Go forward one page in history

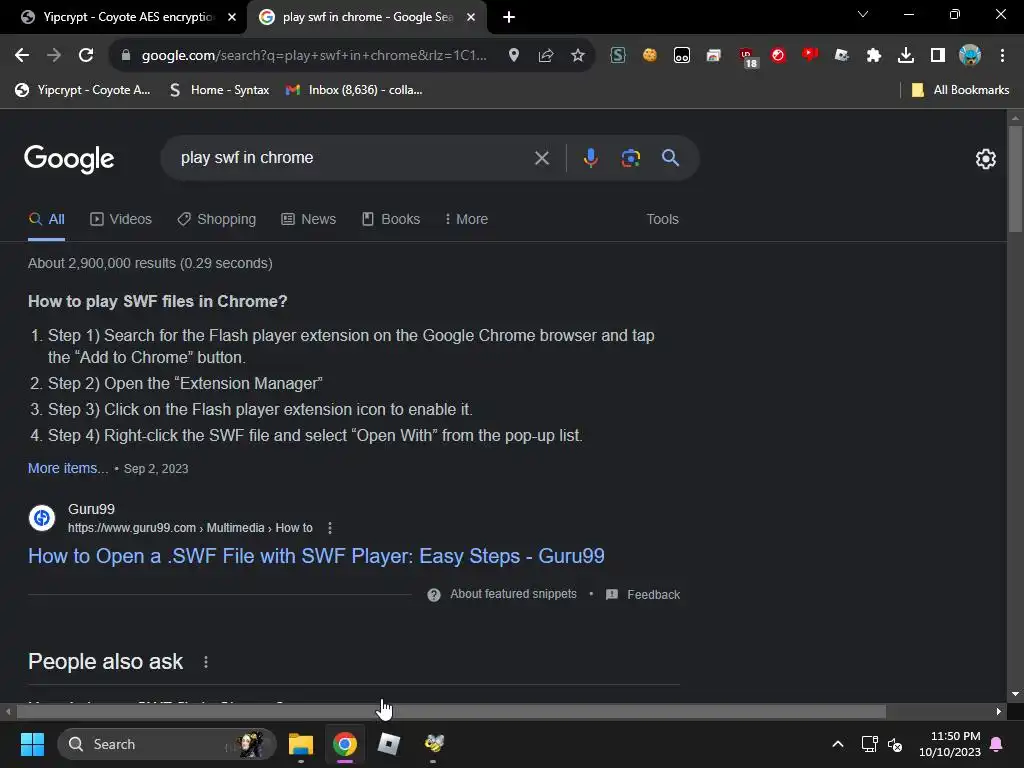click(54, 56)
